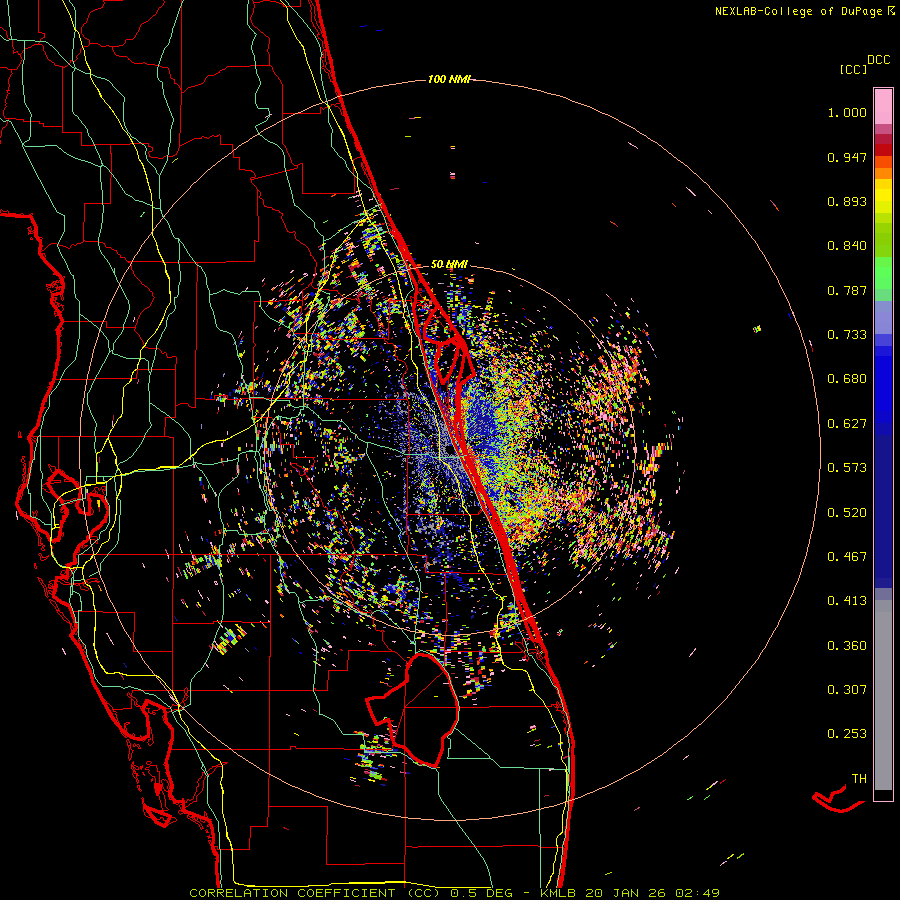Click the 0.947 value on the color scale

(x=847, y=157)
